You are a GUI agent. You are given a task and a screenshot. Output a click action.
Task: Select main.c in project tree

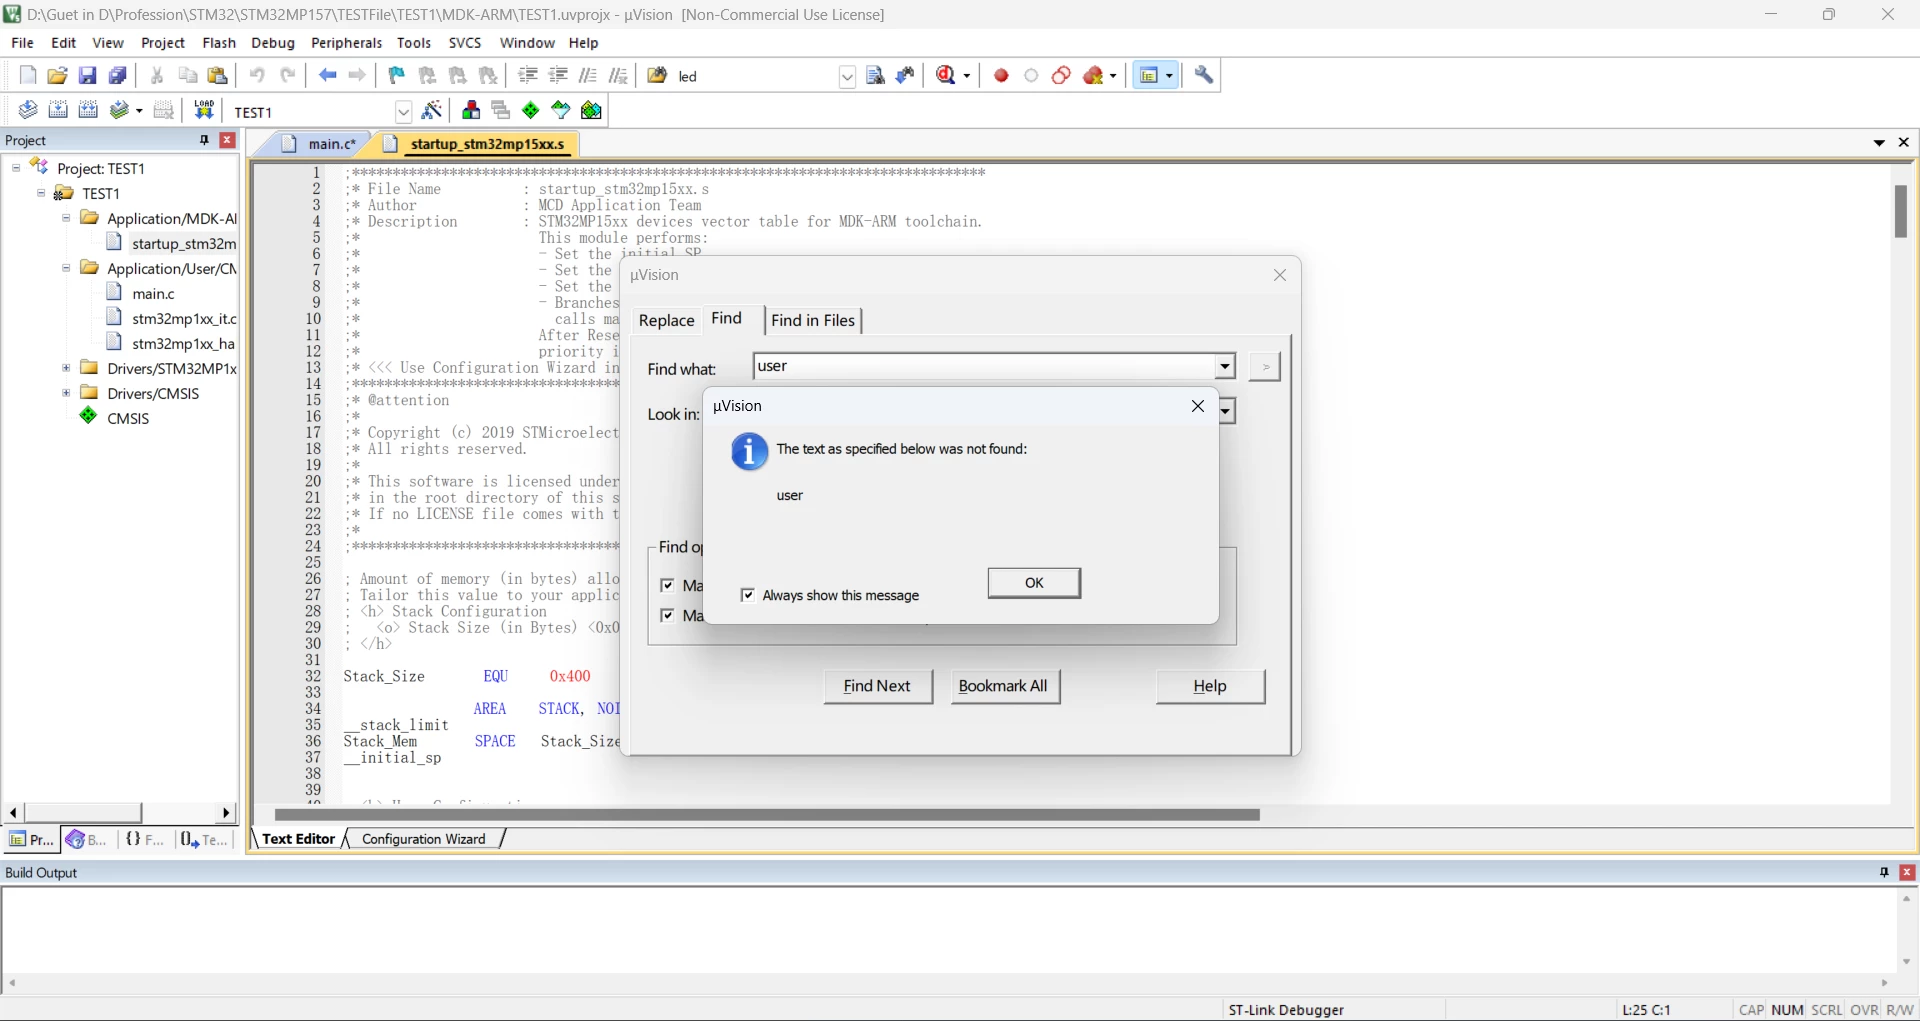[x=153, y=293]
